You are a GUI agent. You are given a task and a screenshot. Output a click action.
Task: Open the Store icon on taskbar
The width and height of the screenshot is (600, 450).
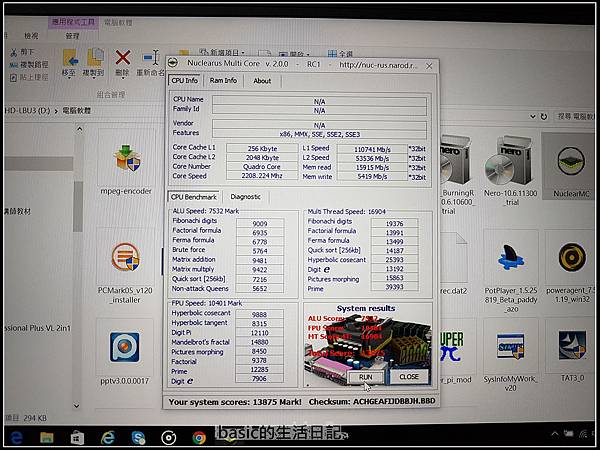tap(77, 437)
